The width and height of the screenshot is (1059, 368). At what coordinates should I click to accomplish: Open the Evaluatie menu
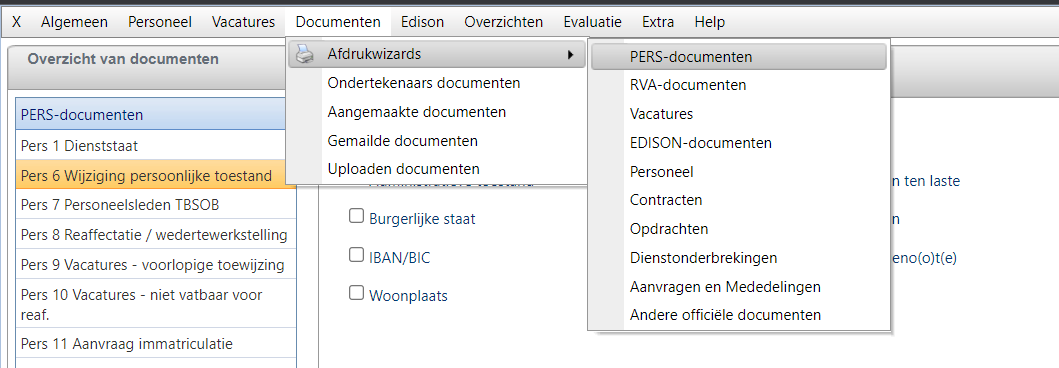(x=592, y=22)
